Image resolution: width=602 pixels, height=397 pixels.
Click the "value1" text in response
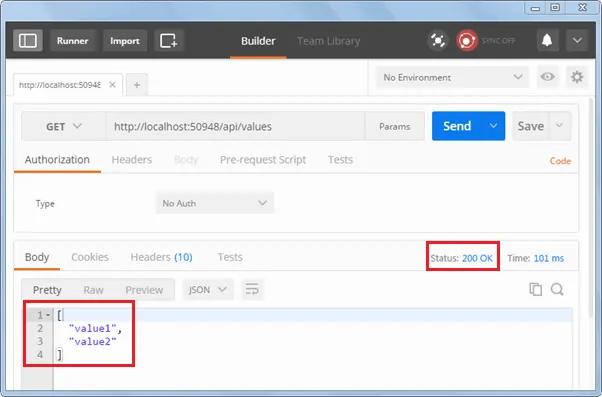click(93, 328)
